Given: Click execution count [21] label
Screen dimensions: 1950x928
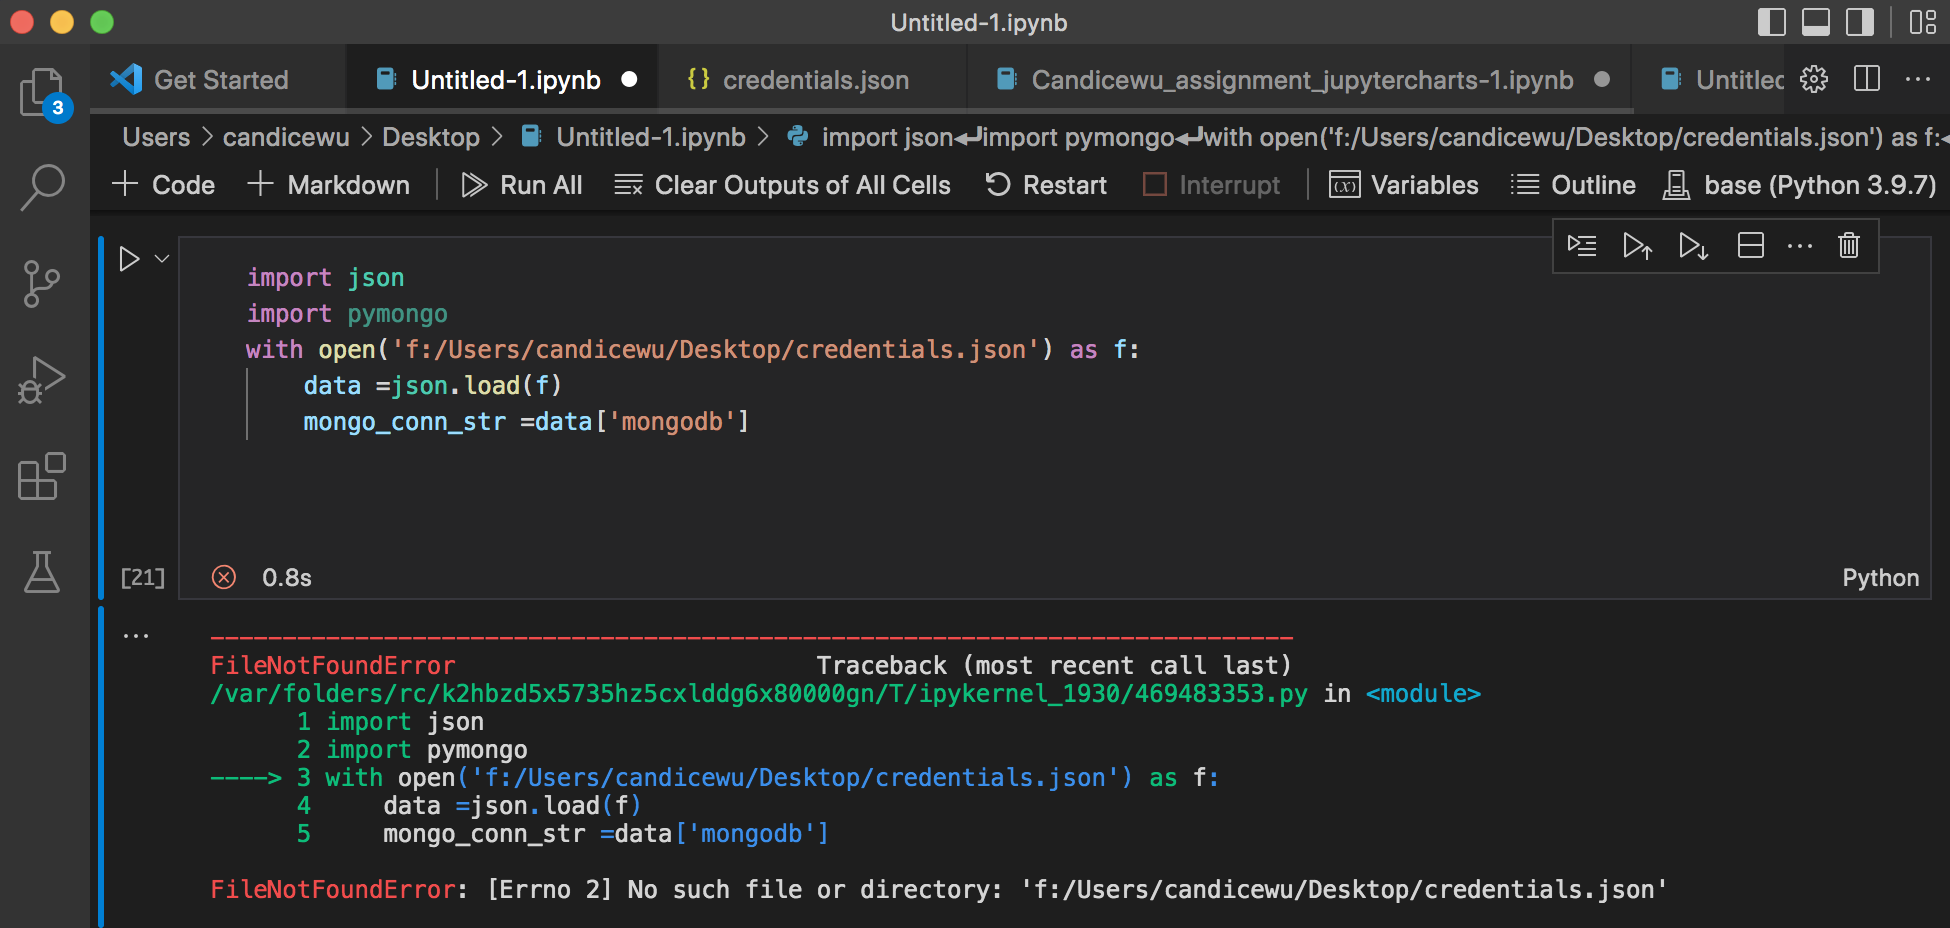Looking at the screenshot, I should coord(142,577).
